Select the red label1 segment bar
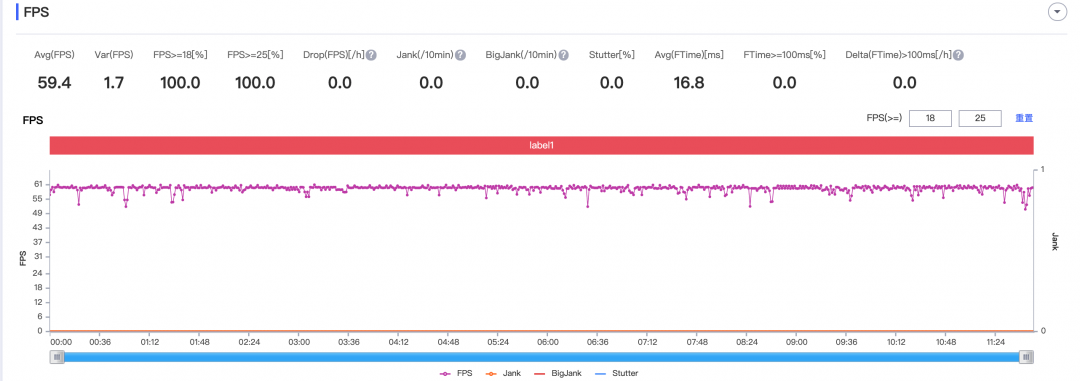This screenshot has width=1080, height=381. click(541, 145)
